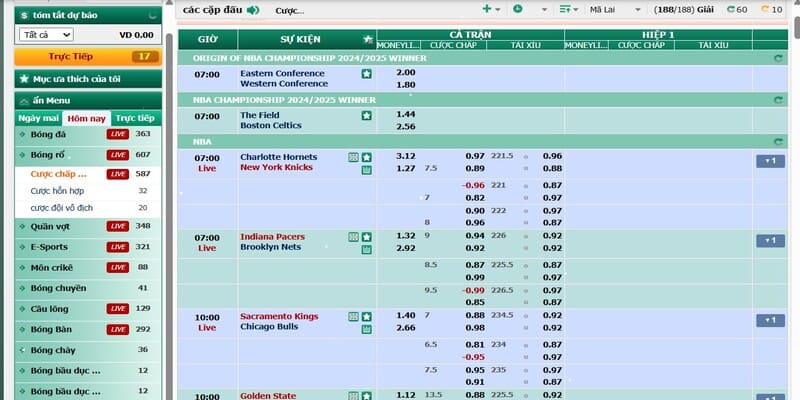
Task: Open dropdown arrow next to plus icon
Action: coord(498,10)
